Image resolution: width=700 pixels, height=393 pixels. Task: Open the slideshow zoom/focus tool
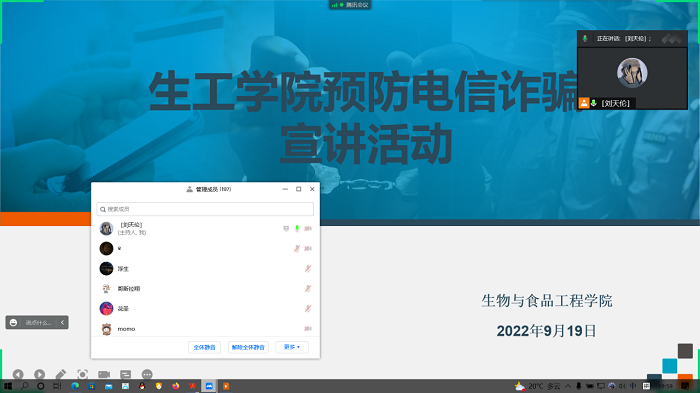(83, 374)
